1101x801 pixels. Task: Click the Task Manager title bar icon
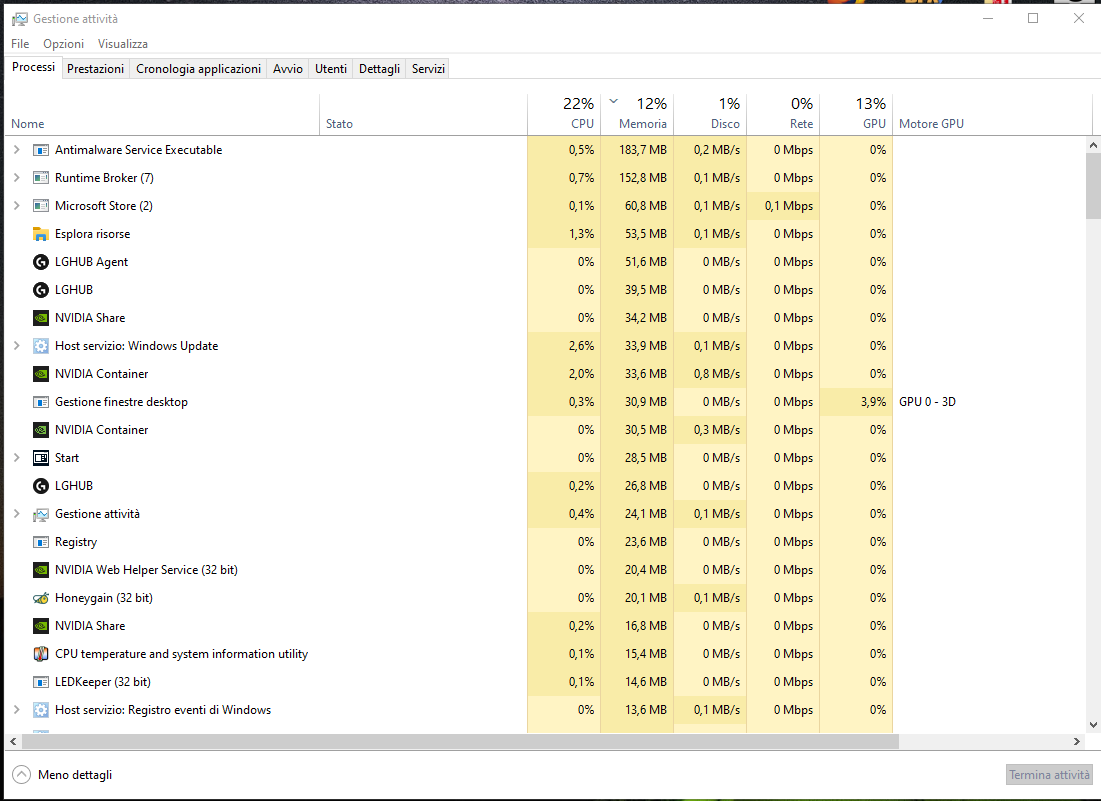(20, 19)
